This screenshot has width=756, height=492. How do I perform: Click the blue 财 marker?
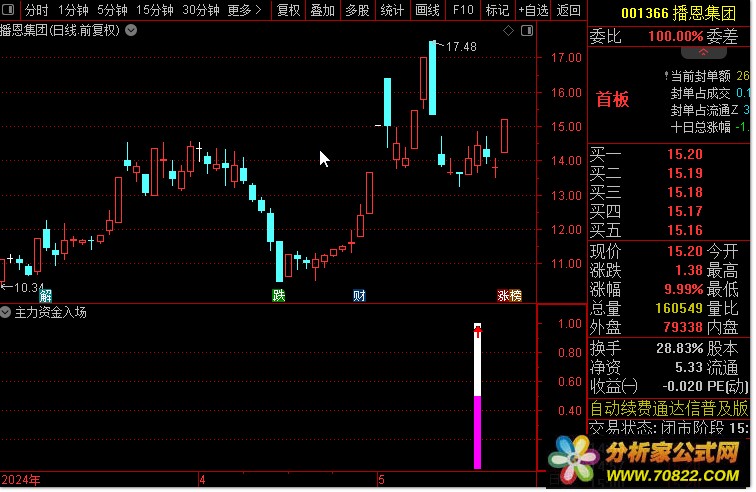coord(359,295)
